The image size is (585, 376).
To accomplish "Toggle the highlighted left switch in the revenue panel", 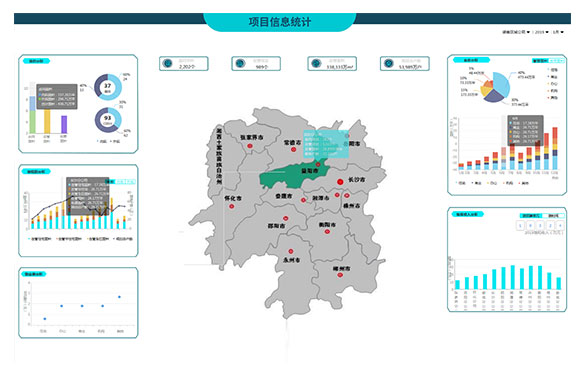I will (x=531, y=216).
